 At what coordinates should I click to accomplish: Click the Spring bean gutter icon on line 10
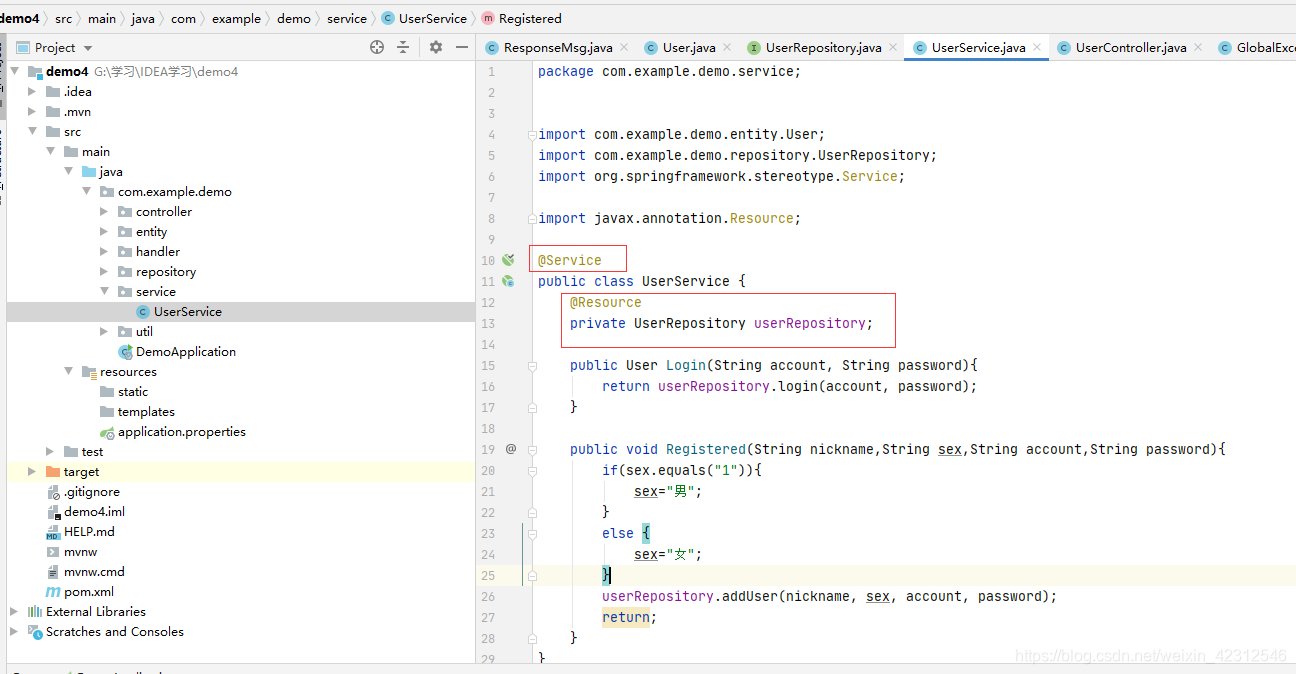point(509,260)
